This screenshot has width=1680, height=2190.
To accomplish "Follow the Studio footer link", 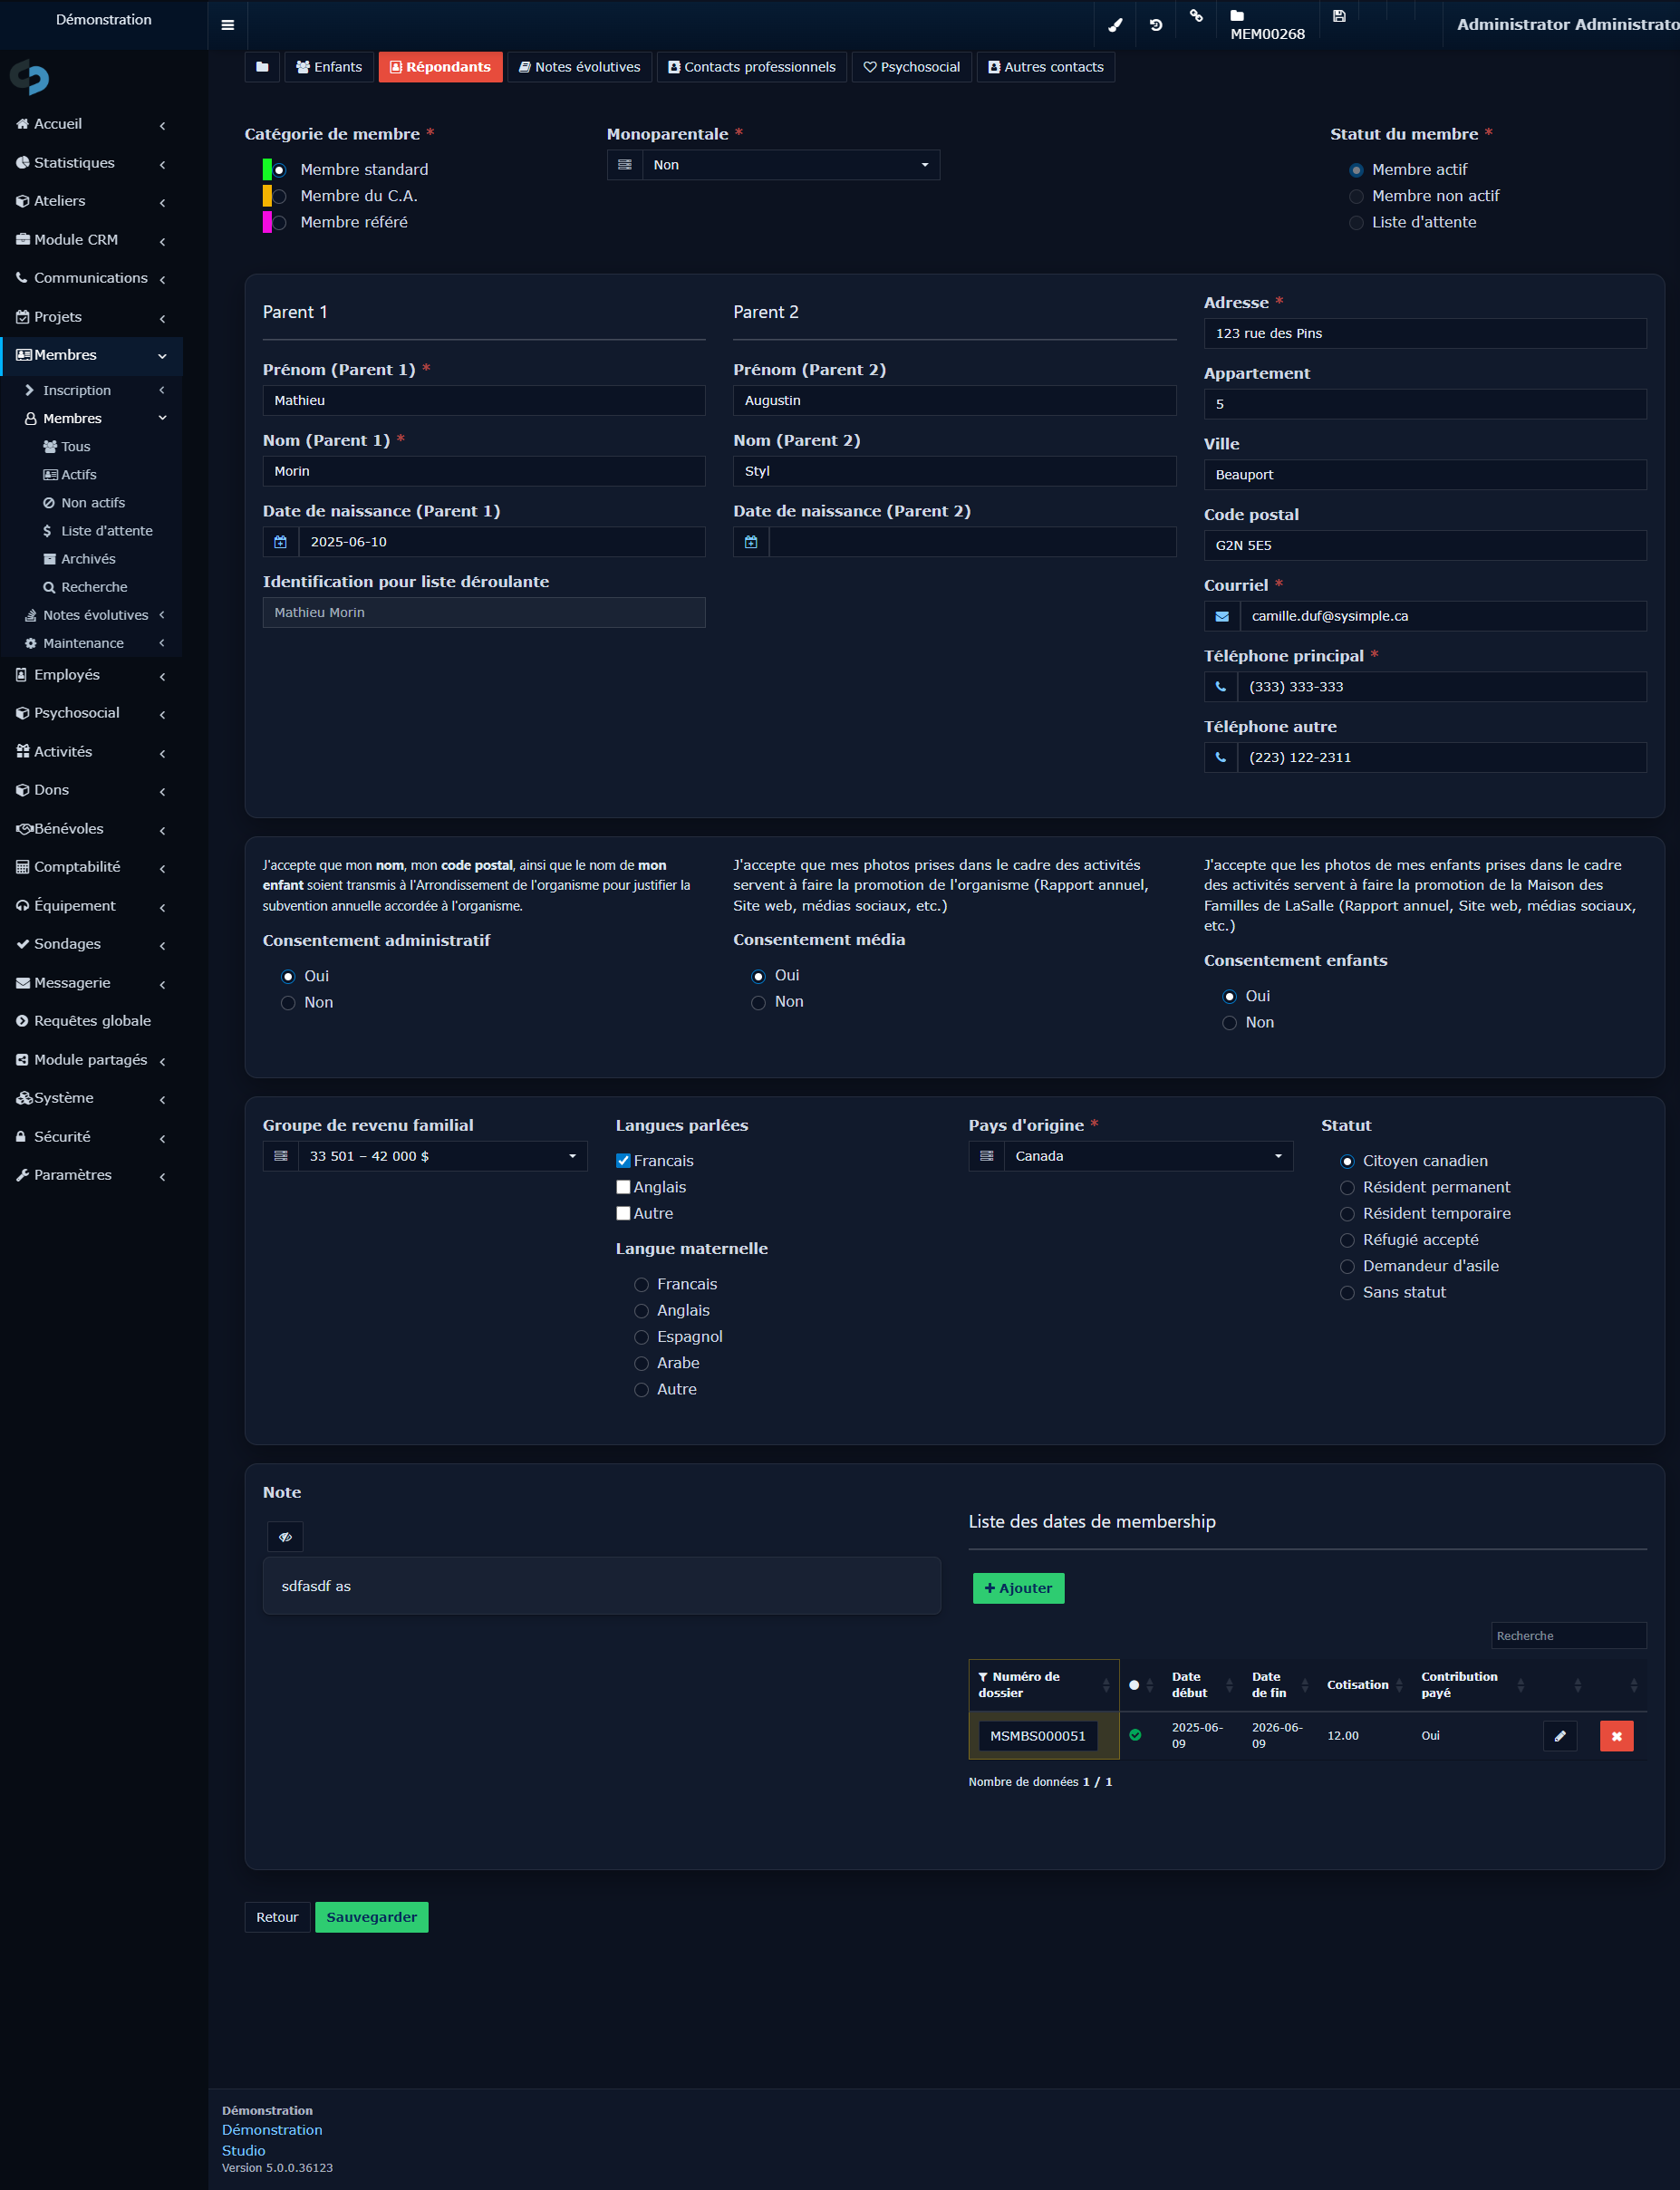I will coord(244,2150).
